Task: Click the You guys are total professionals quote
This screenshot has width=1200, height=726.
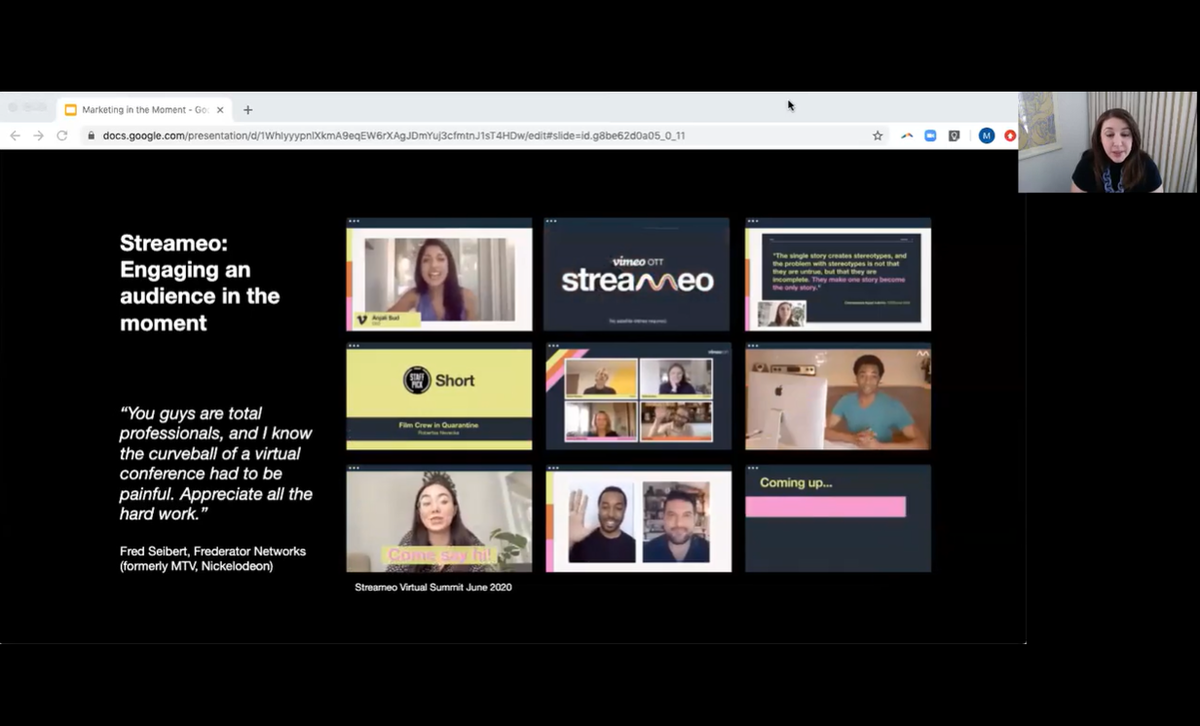Action: pyautogui.click(x=216, y=463)
